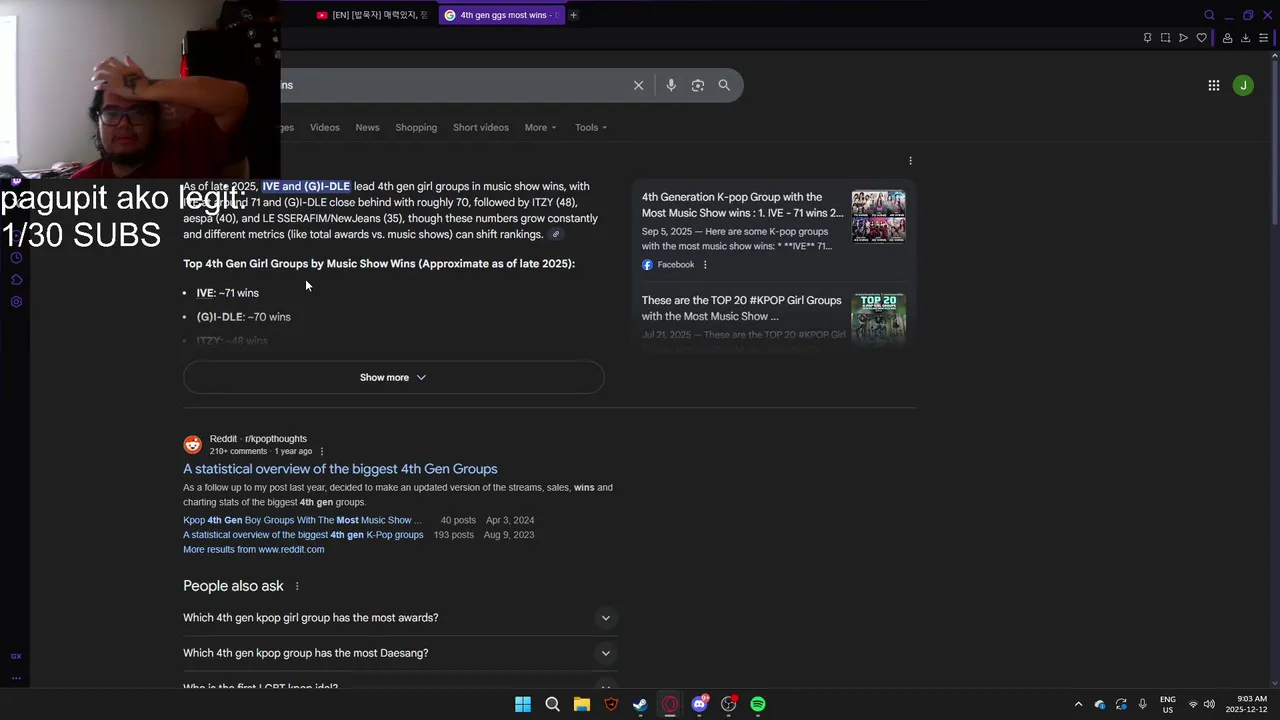
Task: Open the sidebar settings gear
Action: pyautogui.click(x=16, y=302)
